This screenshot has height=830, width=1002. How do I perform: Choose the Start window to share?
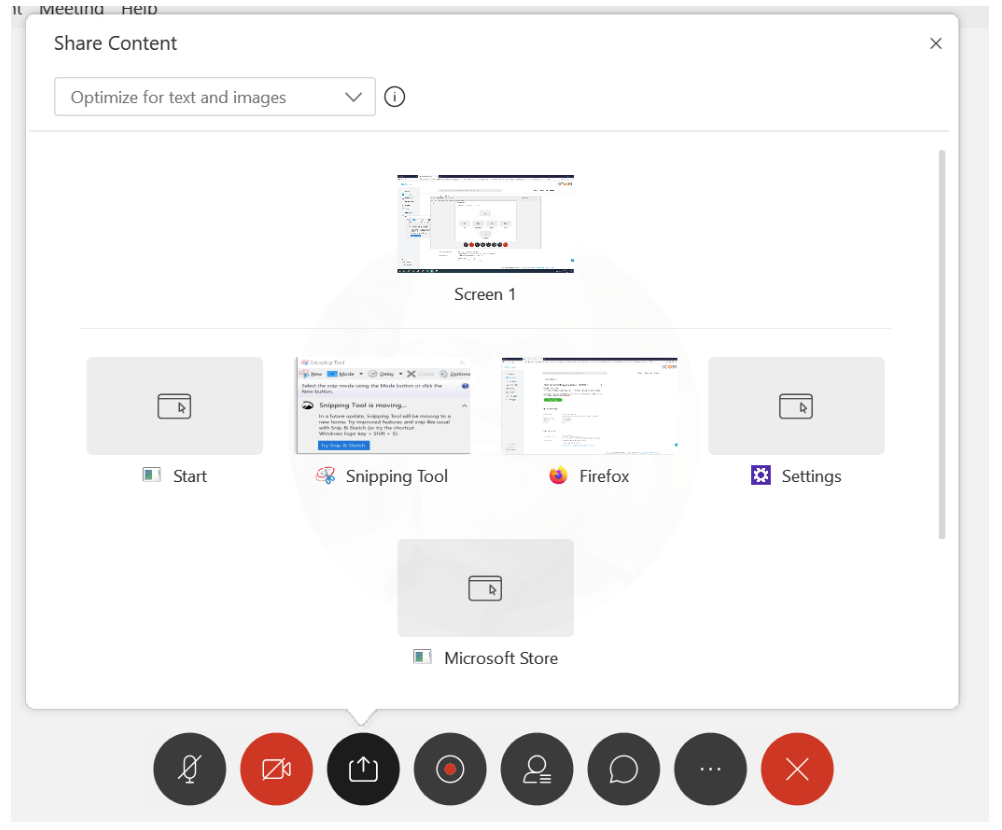coord(175,406)
